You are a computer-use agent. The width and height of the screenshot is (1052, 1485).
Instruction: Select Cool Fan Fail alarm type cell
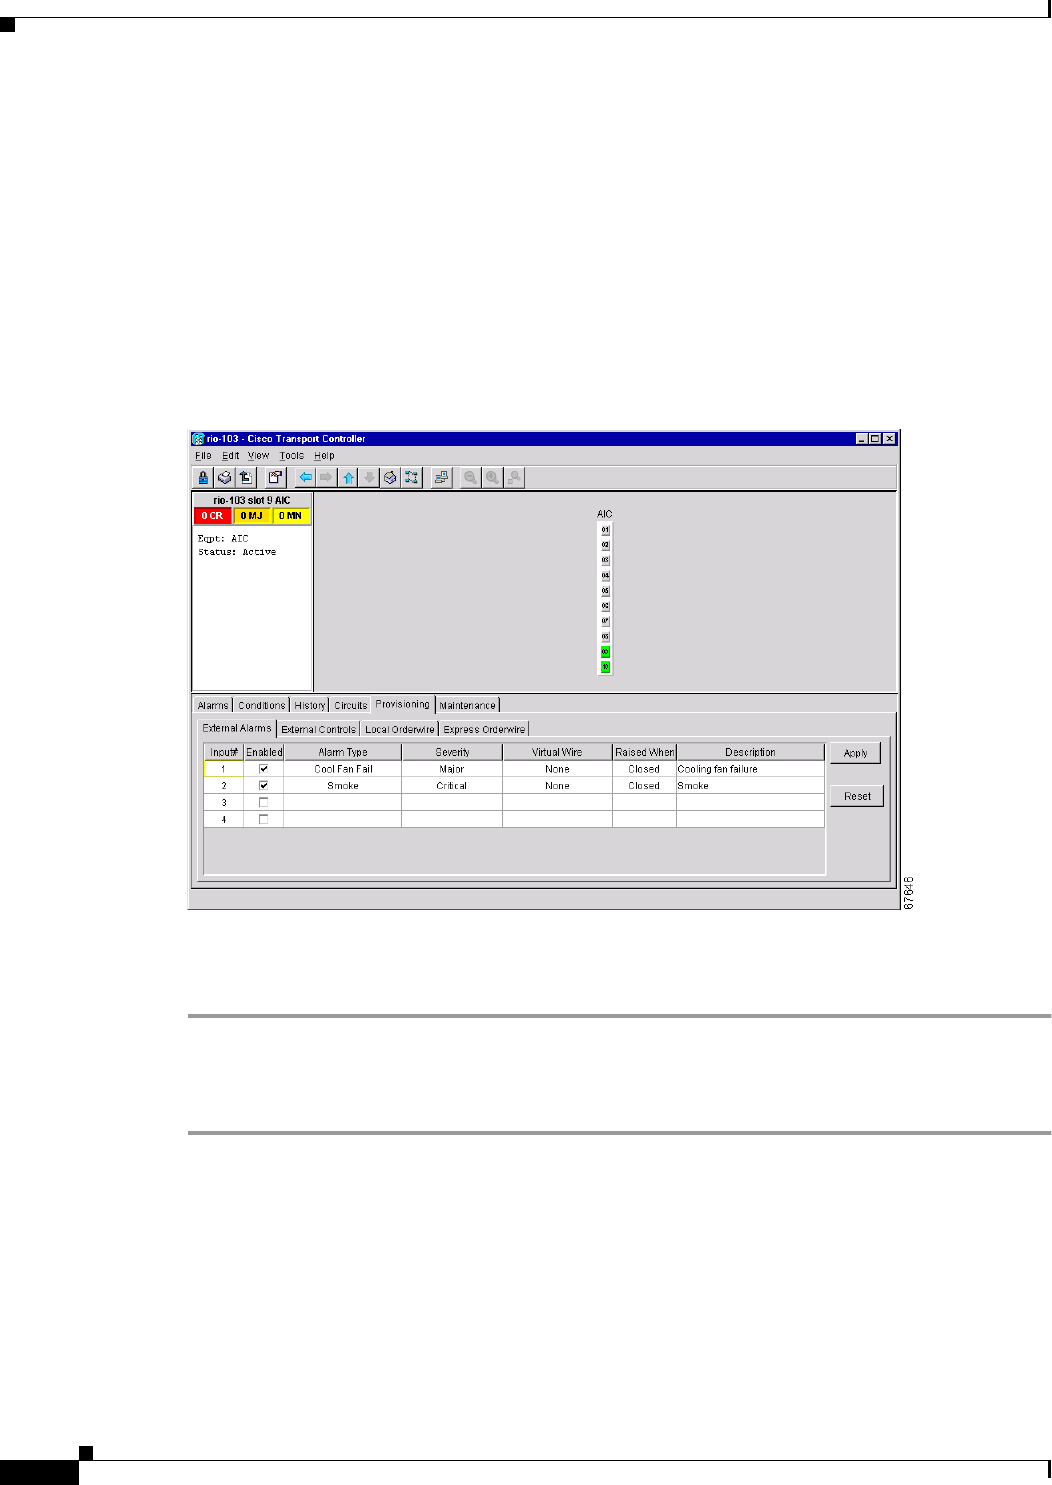(343, 769)
